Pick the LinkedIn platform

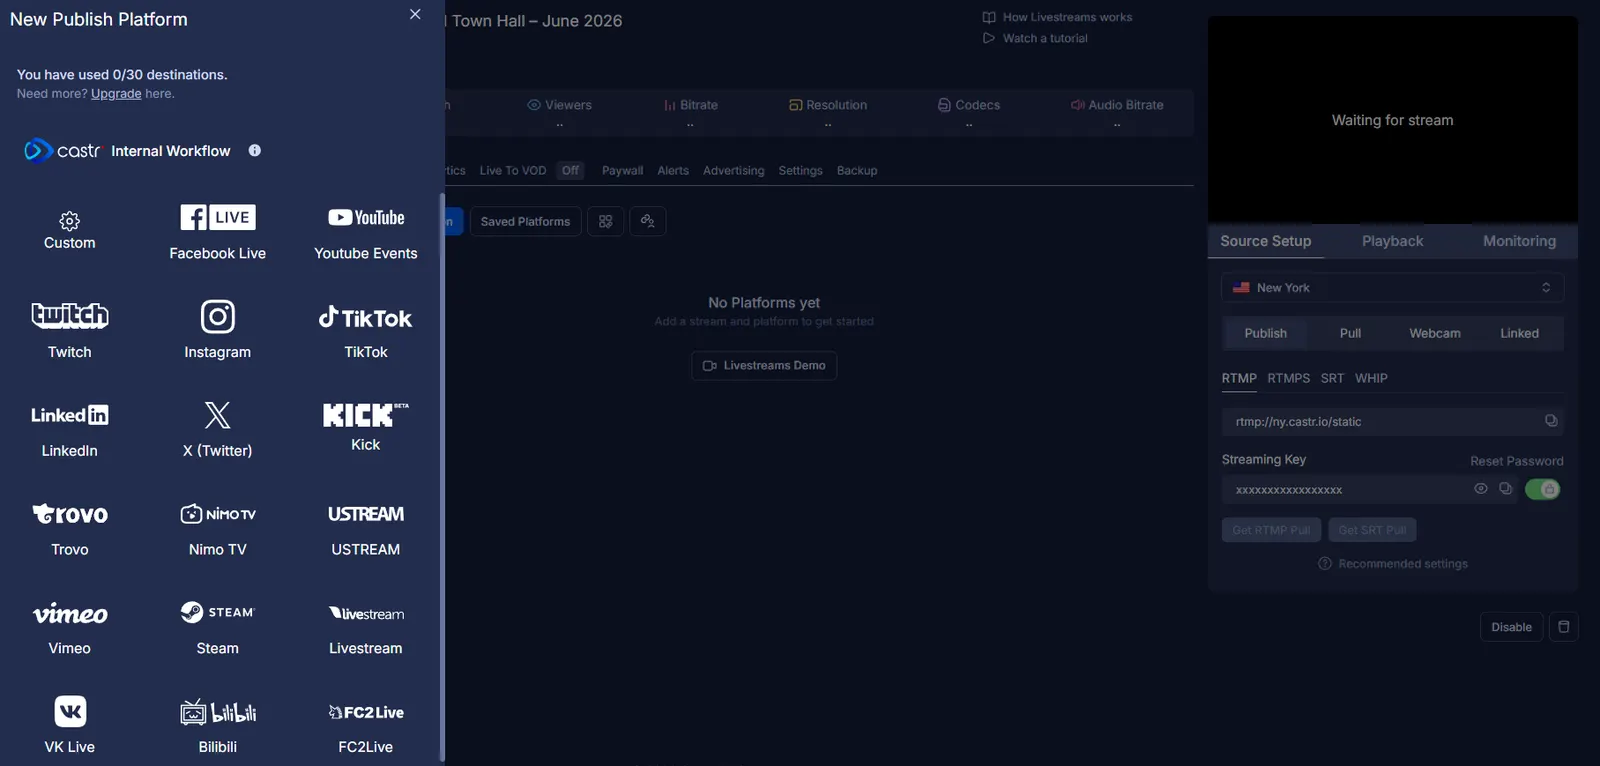69,430
